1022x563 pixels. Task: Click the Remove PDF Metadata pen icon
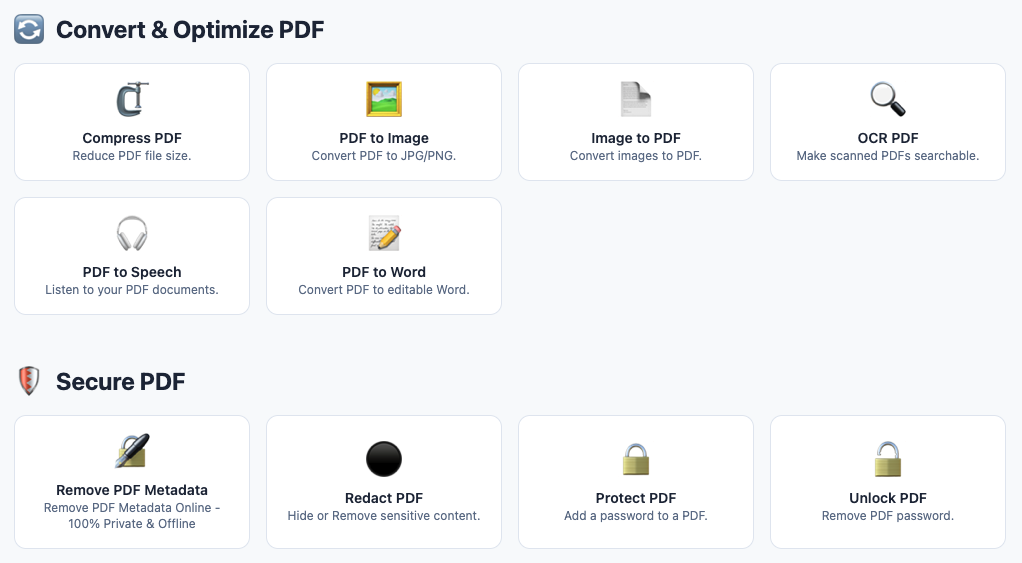(132, 451)
